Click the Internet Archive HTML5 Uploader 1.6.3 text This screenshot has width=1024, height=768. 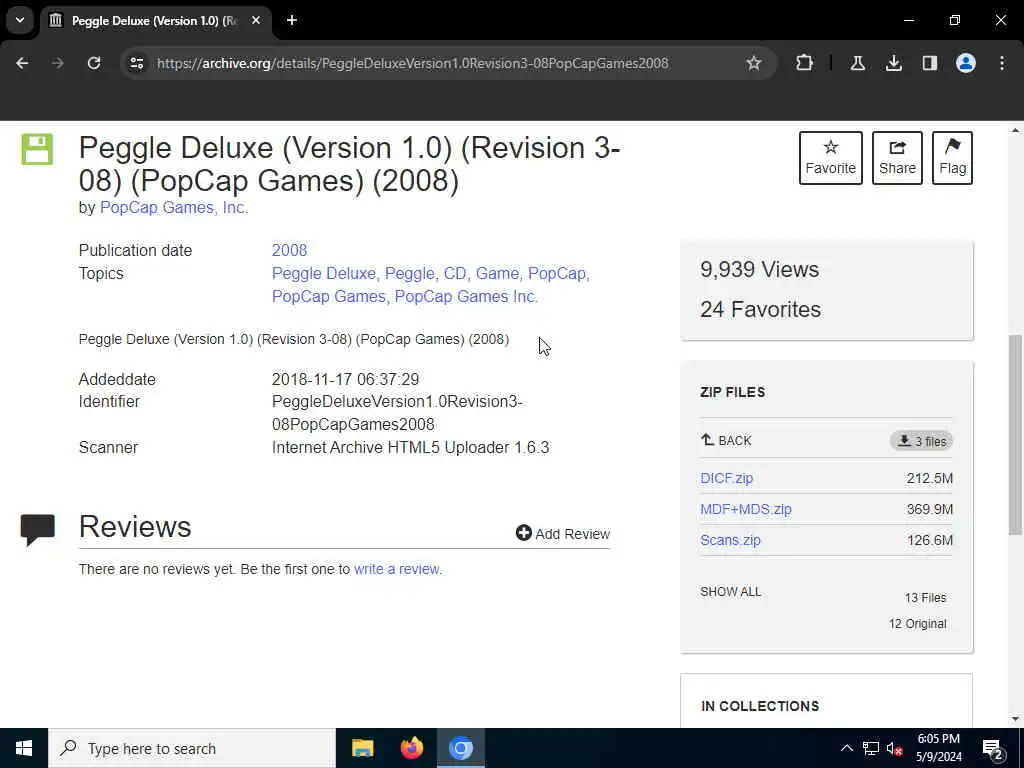[x=411, y=447]
